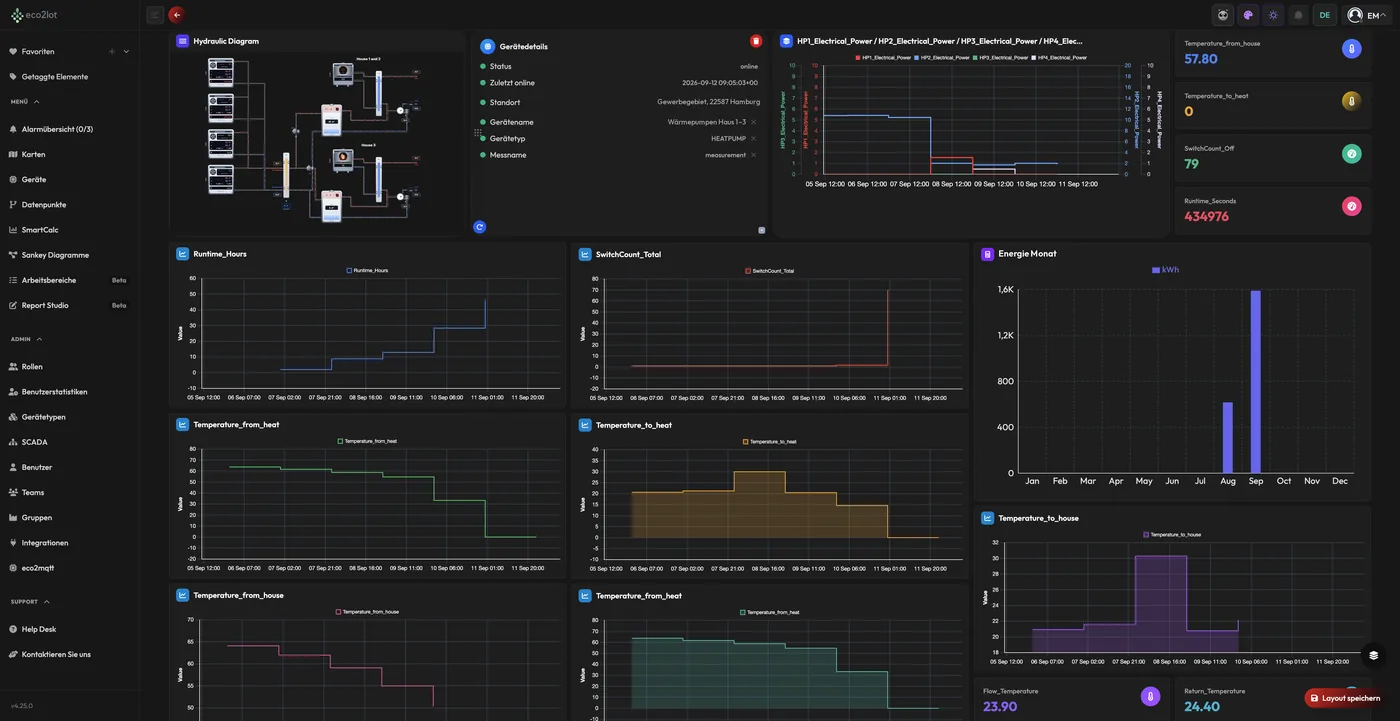Go back using the red arrow button
Image resolution: width=1400 pixels, height=721 pixels.
click(177, 15)
